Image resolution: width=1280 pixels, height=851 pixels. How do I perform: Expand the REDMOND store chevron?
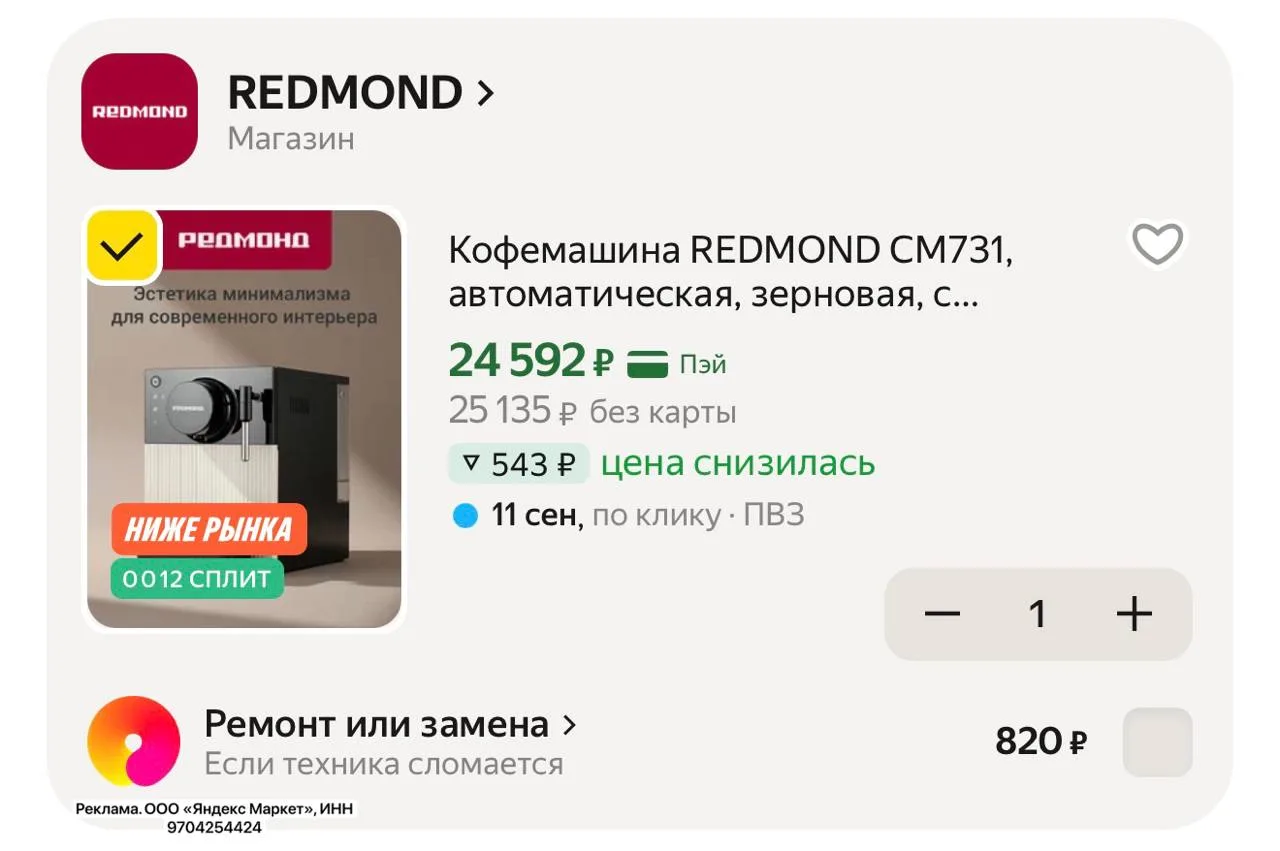point(486,94)
